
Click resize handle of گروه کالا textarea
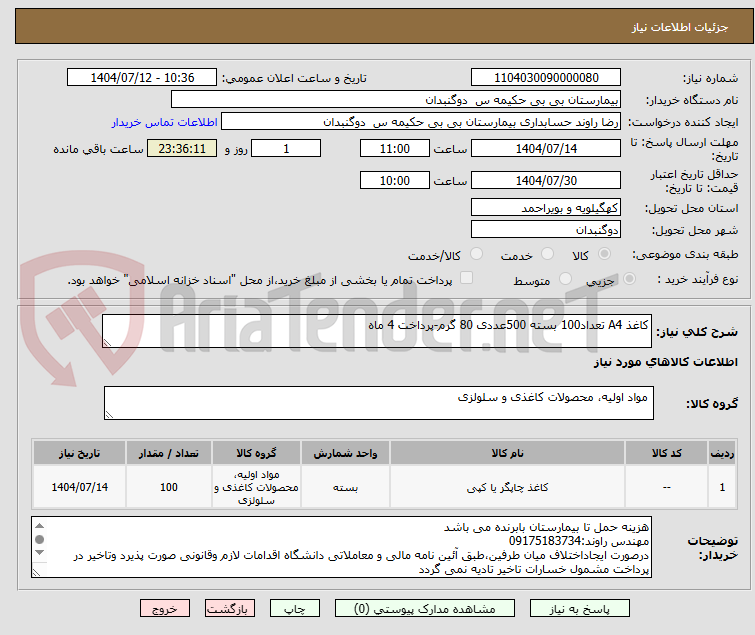pyautogui.click(x=109, y=415)
